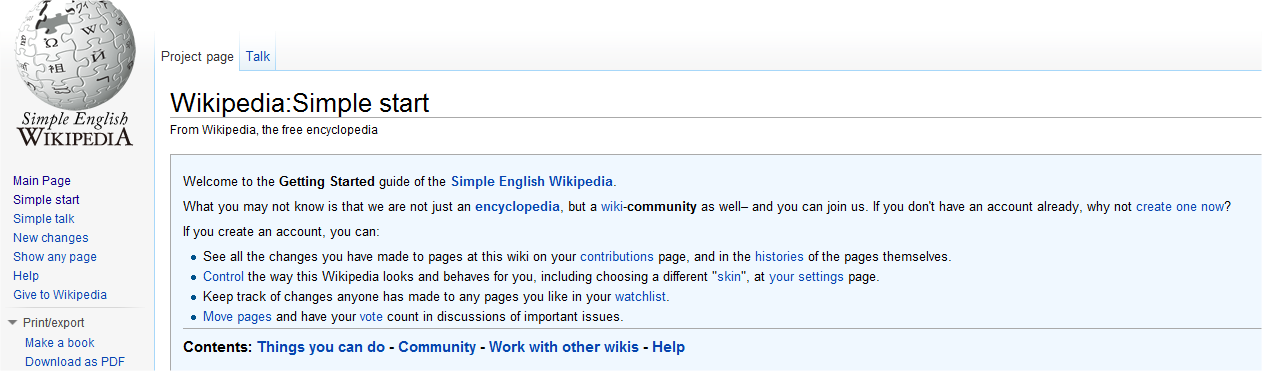Open the skin link
The width and height of the screenshot is (1262, 371).
tap(730, 277)
